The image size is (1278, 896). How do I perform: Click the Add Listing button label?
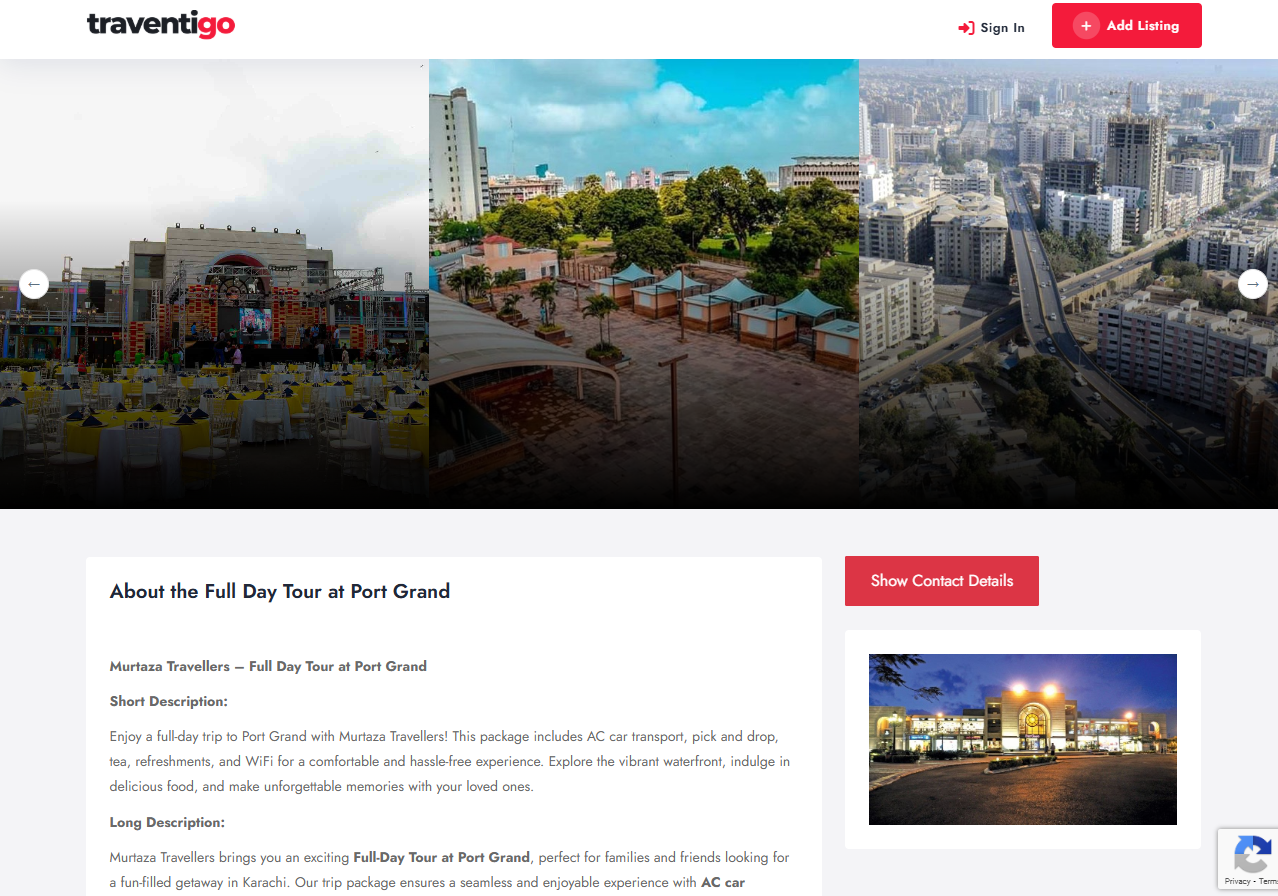1142,26
